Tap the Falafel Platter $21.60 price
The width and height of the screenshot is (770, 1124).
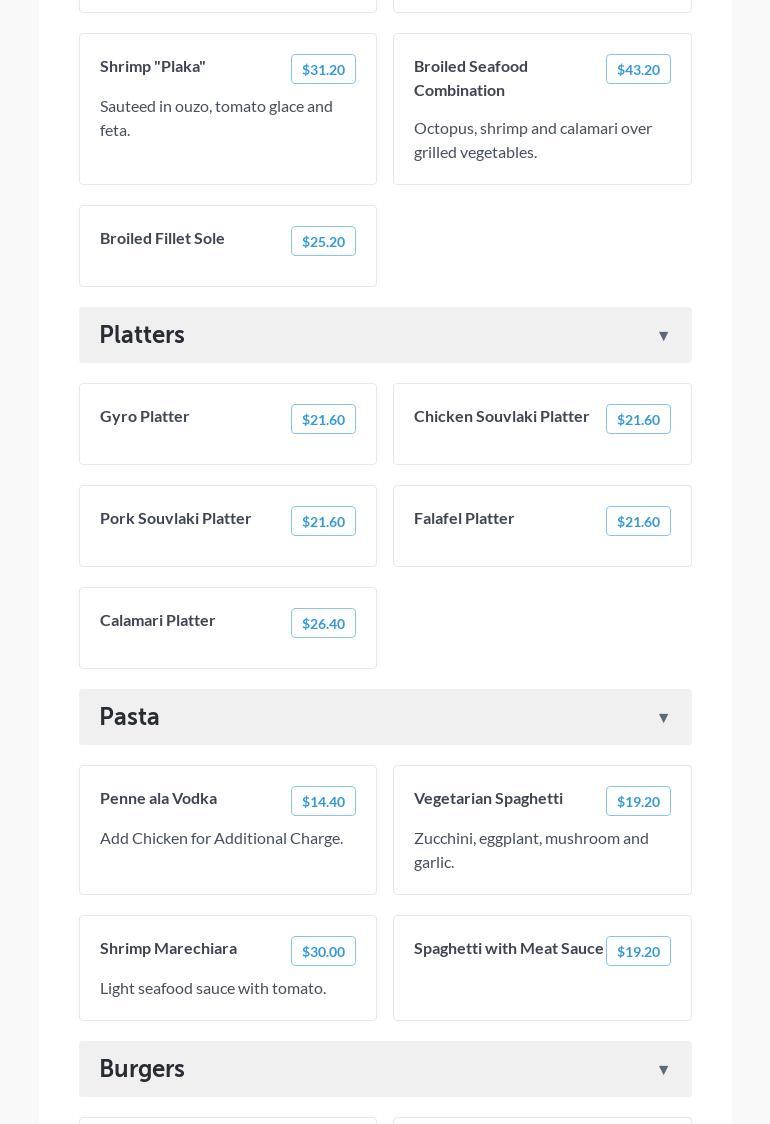(638, 522)
